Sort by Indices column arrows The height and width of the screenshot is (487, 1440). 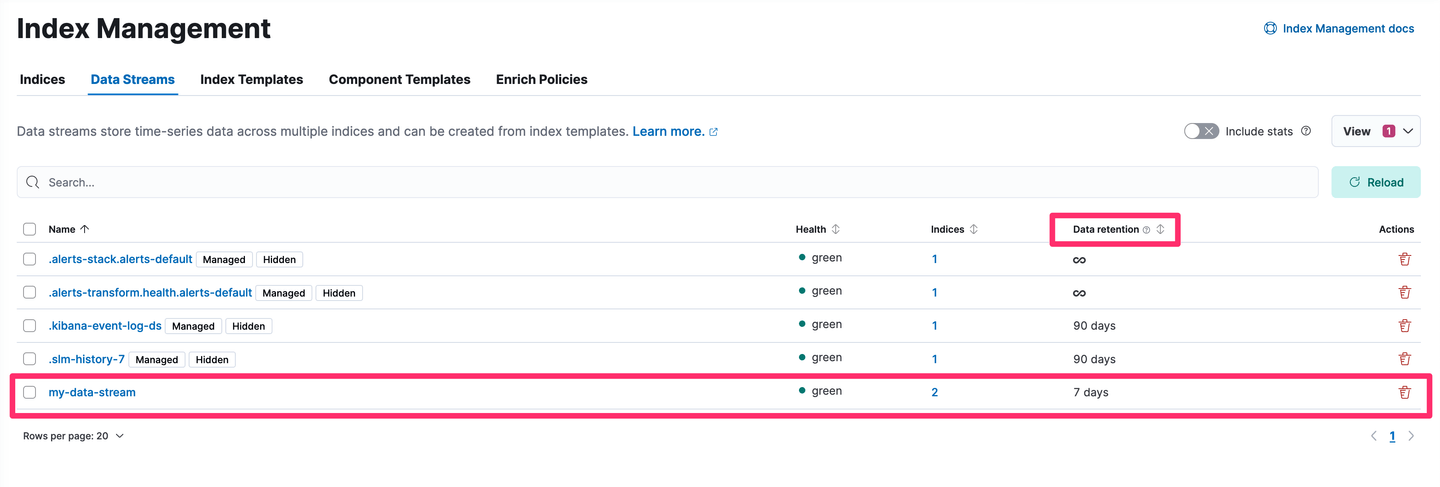[973, 229]
